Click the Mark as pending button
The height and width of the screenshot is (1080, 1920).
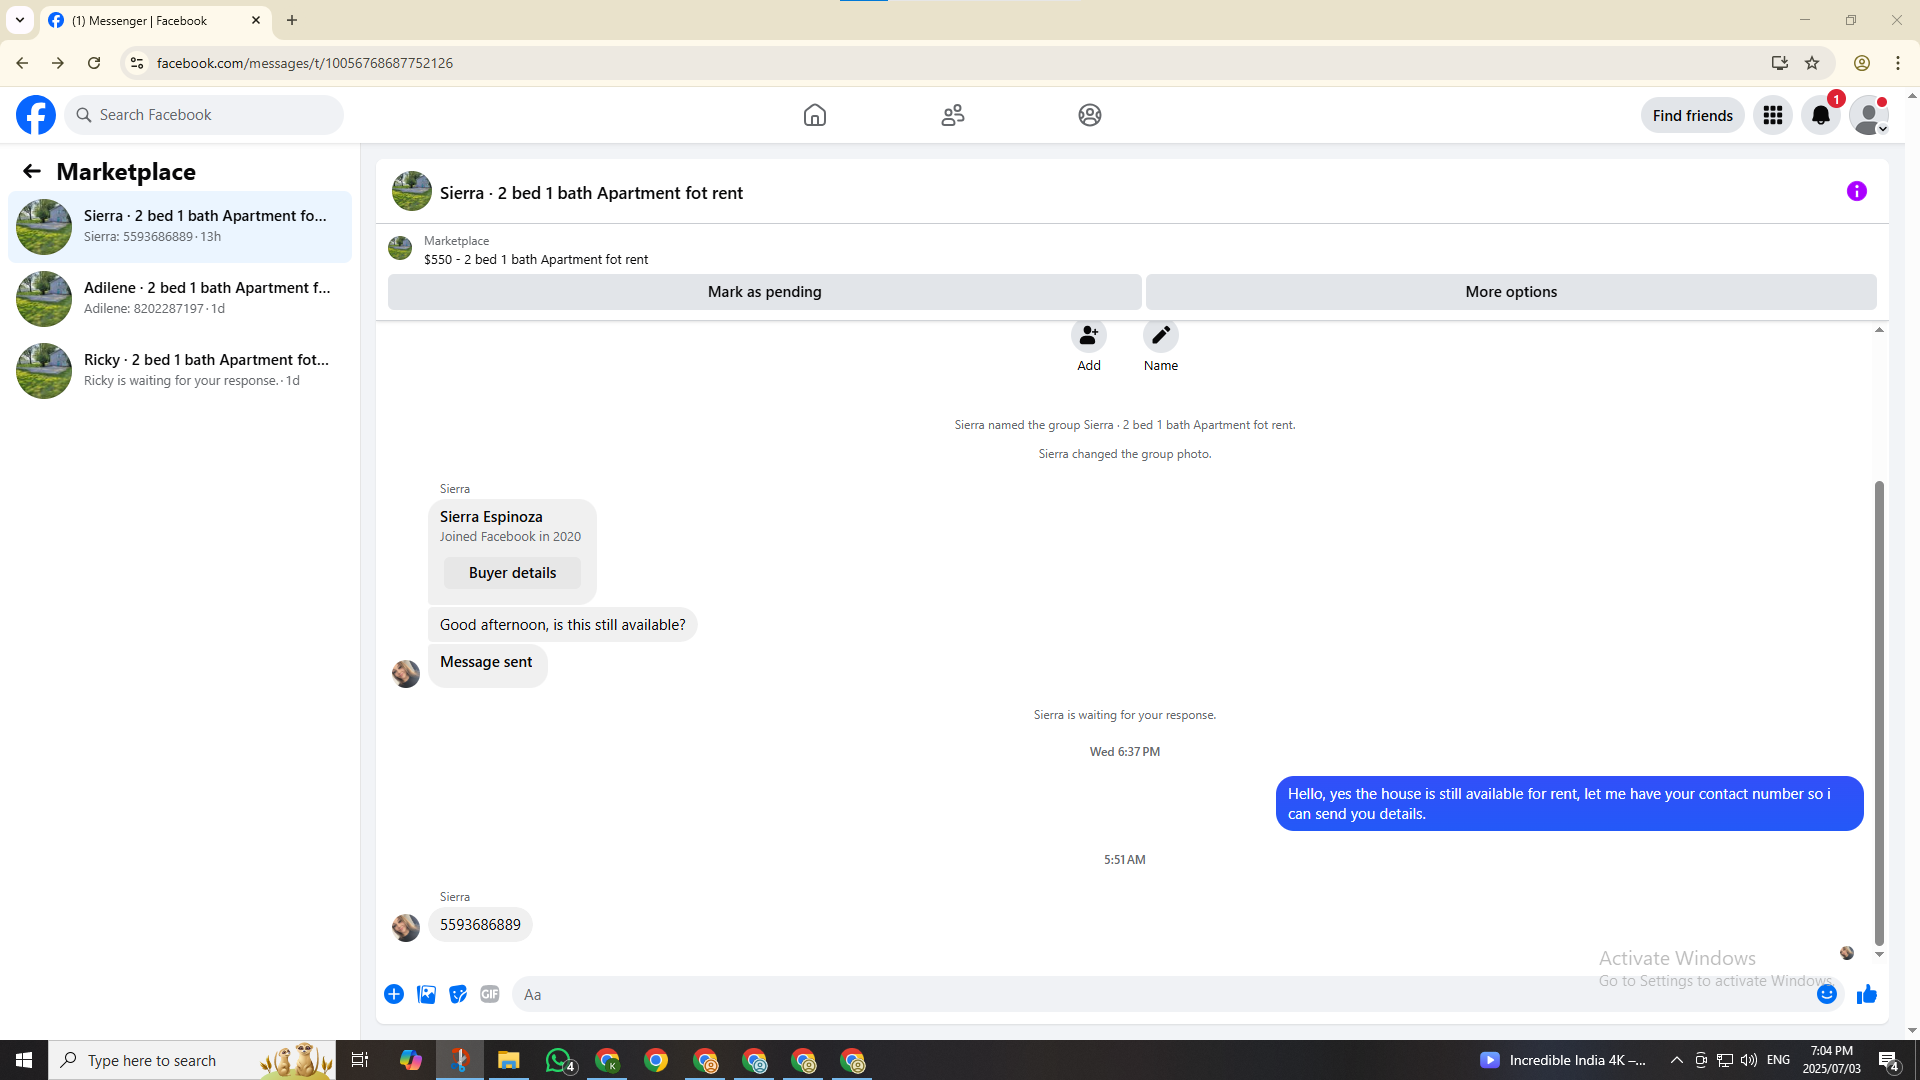pos(764,292)
